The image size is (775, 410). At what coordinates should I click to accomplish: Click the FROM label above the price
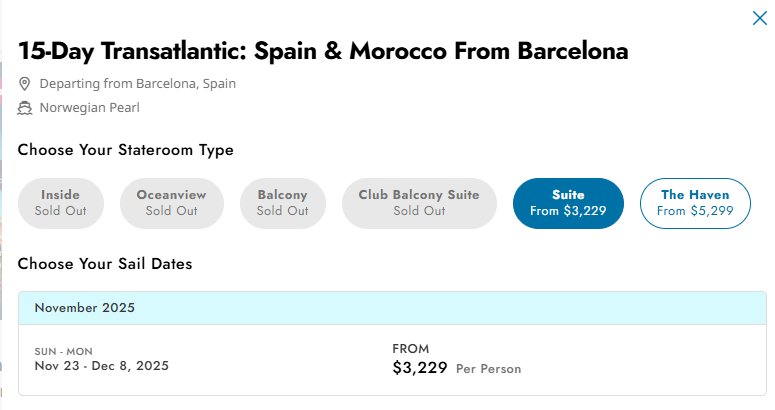[411, 349]
